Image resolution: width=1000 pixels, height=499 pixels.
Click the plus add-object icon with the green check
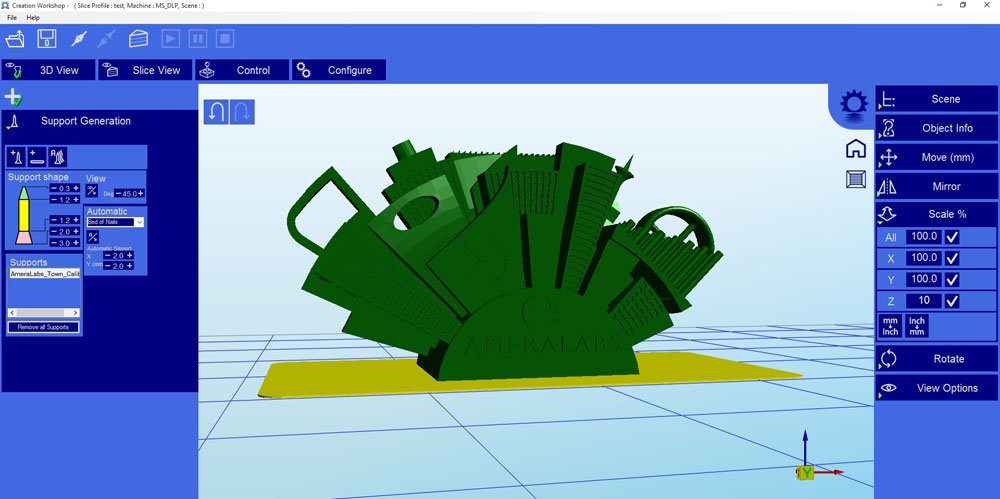13,98
